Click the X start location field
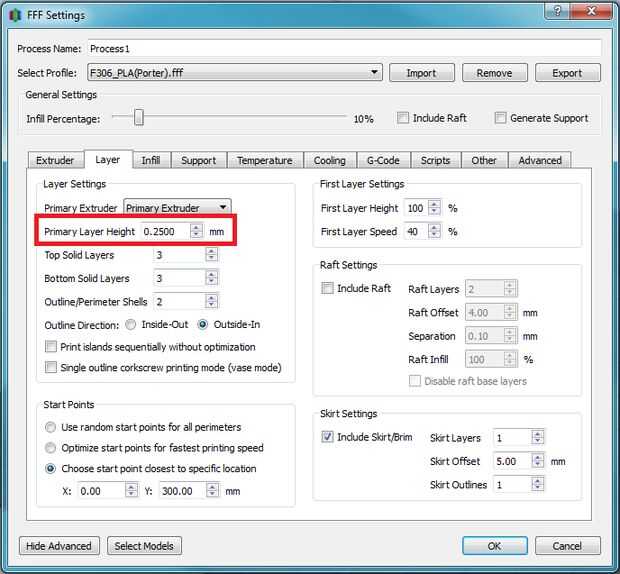Viewport: 620px width, 574px height. [x=102, y=491]
